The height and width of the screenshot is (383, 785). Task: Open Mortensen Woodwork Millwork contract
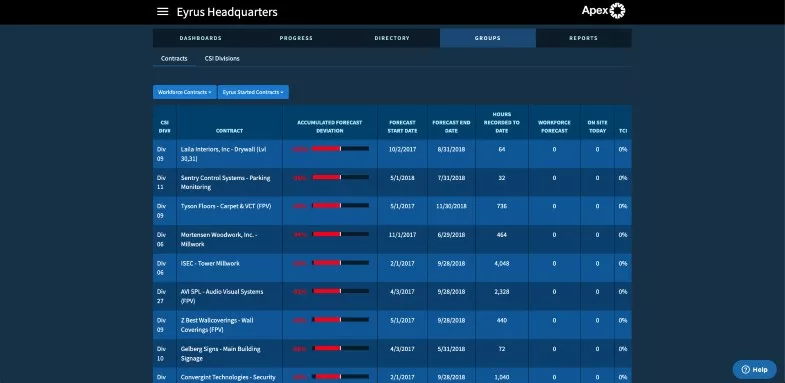point(219,239)
